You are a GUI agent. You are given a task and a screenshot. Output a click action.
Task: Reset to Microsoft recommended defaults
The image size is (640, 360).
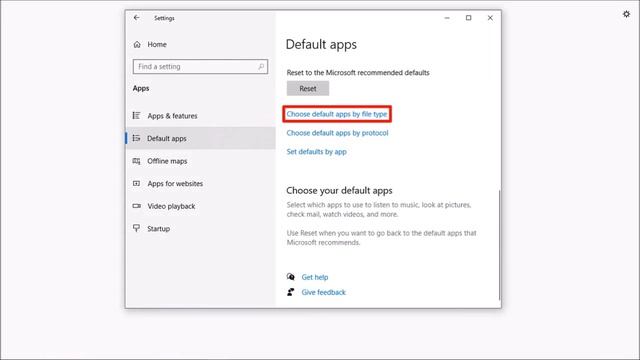coord(308,89)
